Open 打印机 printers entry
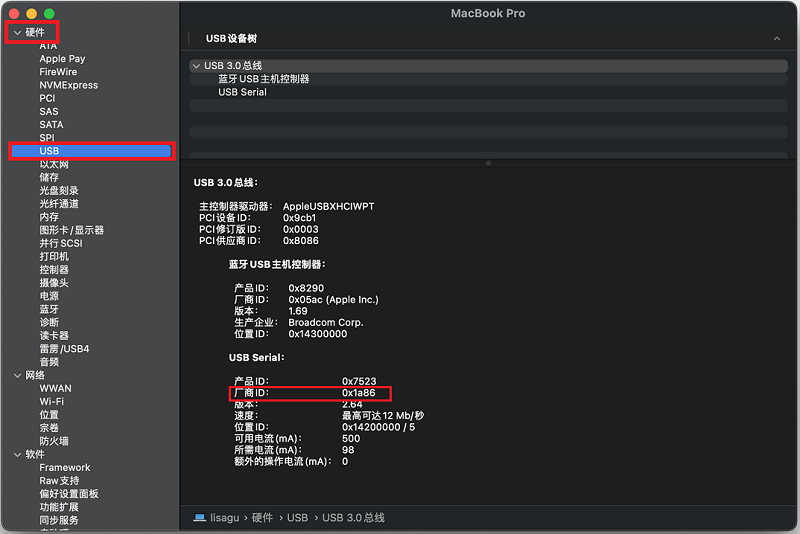 (x=54, y=257)
